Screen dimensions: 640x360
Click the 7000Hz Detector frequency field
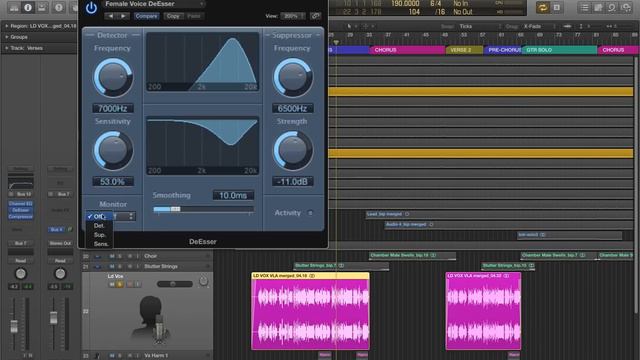point(113,108)
